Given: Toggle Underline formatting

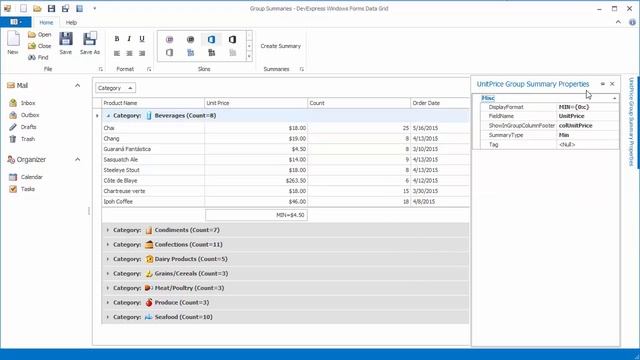Looking at the screenshot, I should point(142,39).
